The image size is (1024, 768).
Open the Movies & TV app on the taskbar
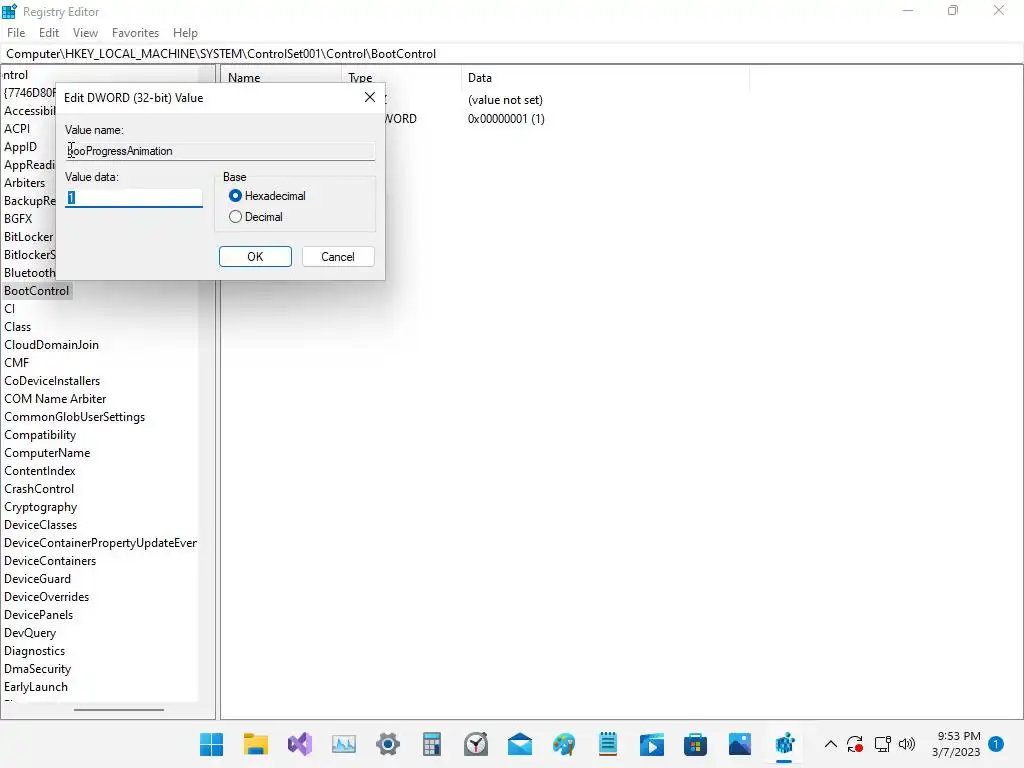[652, 744]
